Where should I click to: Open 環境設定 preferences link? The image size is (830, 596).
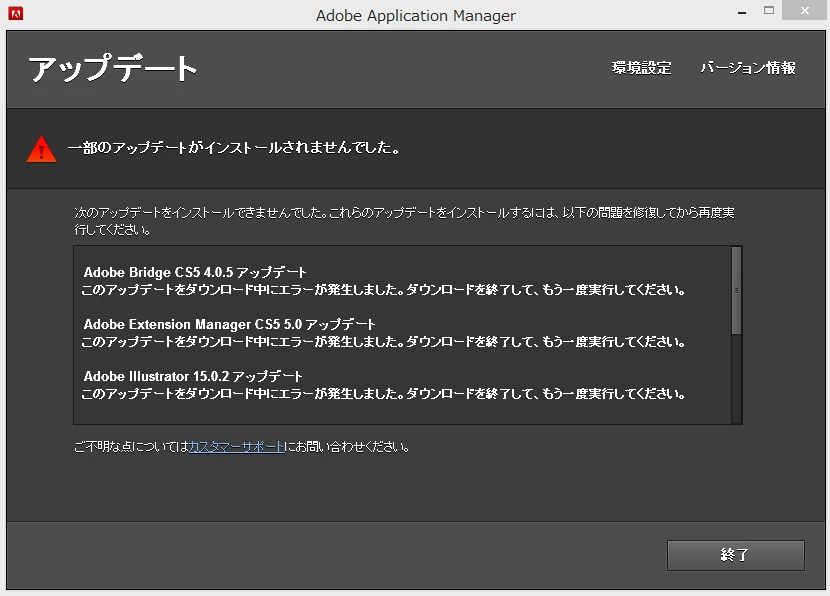click(641, 68)
